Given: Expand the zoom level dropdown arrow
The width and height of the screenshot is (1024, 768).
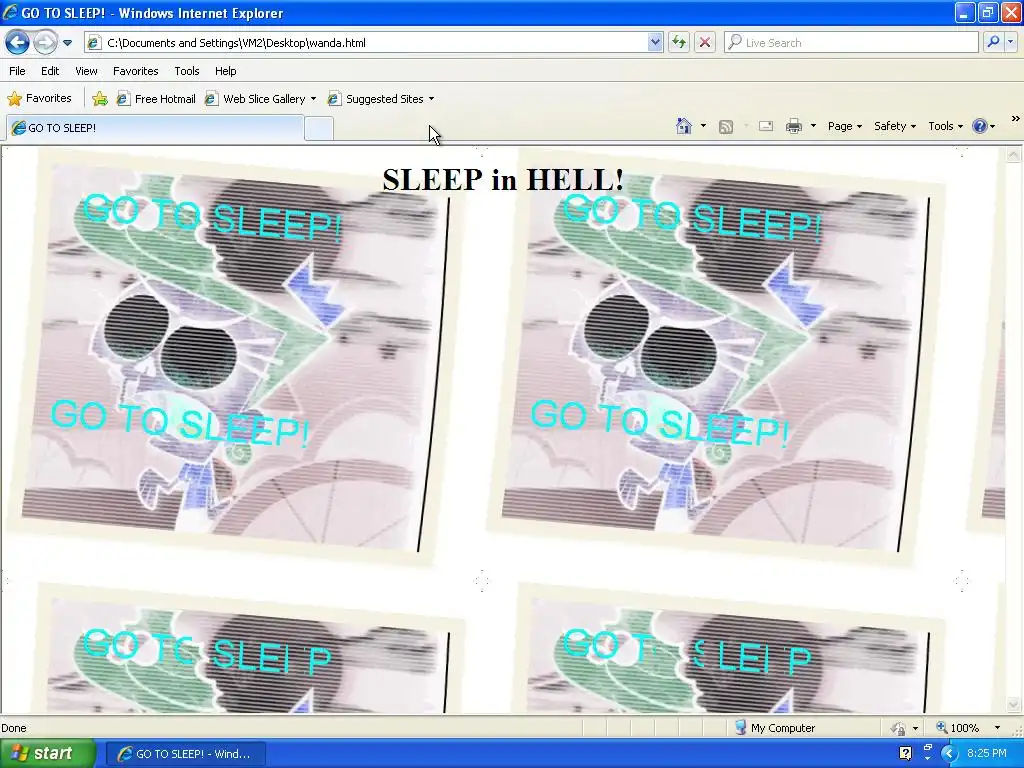Looking at the screenshot, I should pos(997,728).
